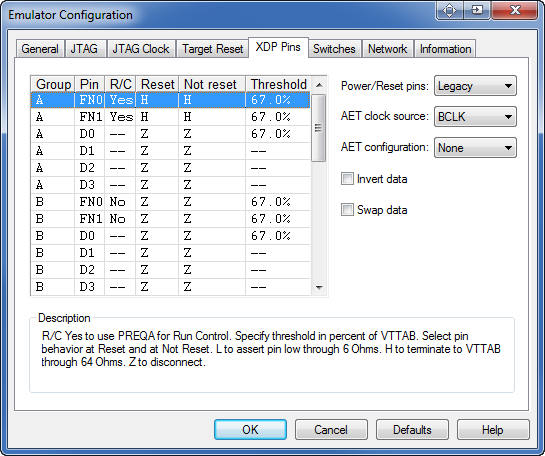The width and height of the screenshot is (545, 456).
Task: Click the OK button
Action: coord(250,430)
